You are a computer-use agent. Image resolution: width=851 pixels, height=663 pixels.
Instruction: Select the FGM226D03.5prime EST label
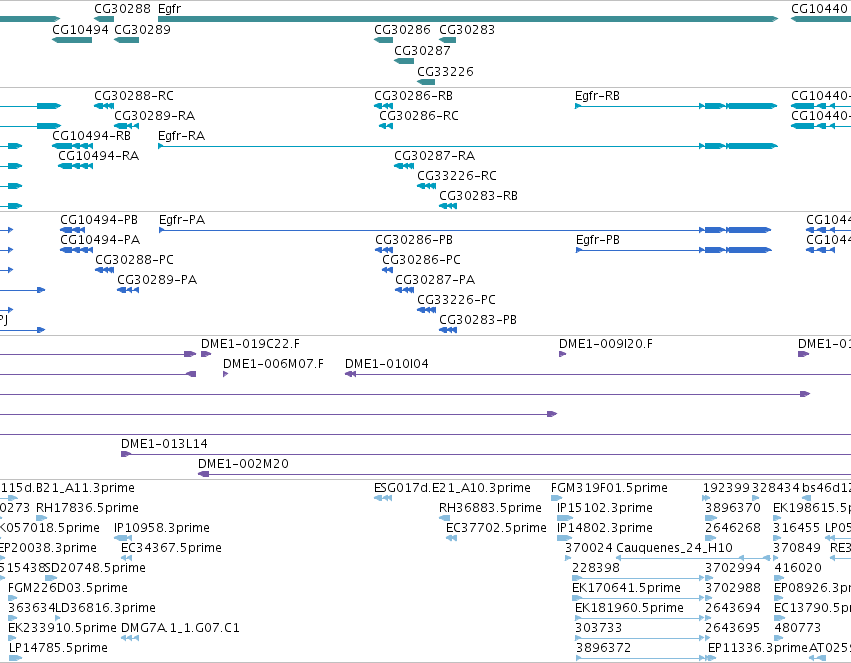68,588
